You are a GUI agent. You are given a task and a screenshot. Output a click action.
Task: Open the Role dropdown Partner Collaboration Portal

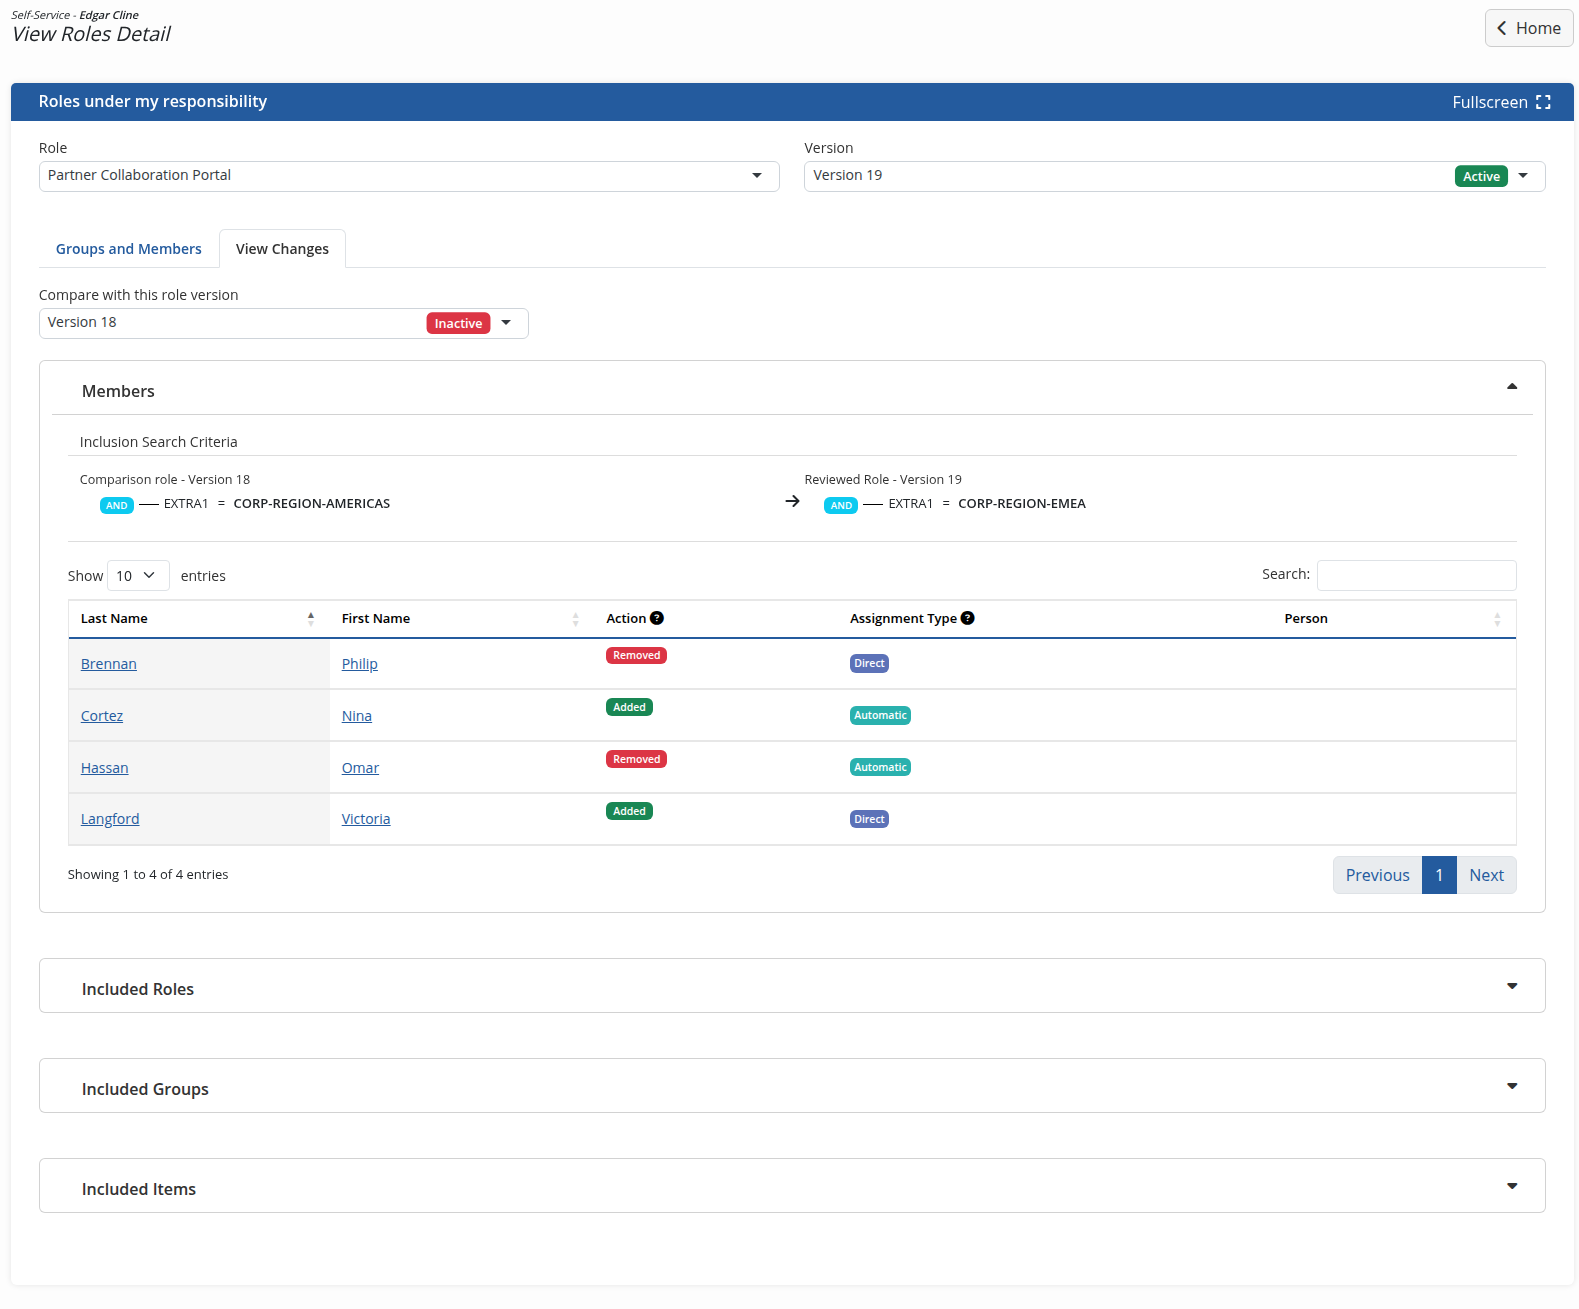pyautogui.click(x=409, y=176)
